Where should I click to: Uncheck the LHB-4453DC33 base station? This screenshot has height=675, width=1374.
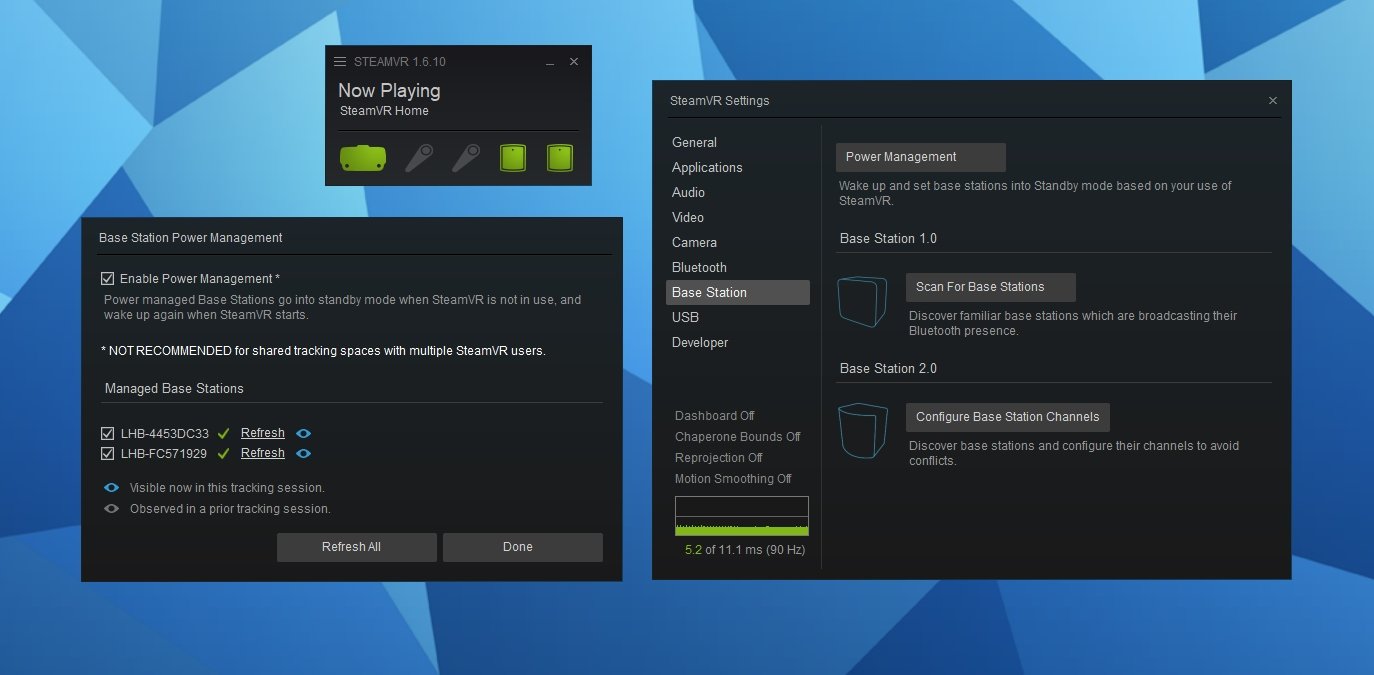[107, 434]
